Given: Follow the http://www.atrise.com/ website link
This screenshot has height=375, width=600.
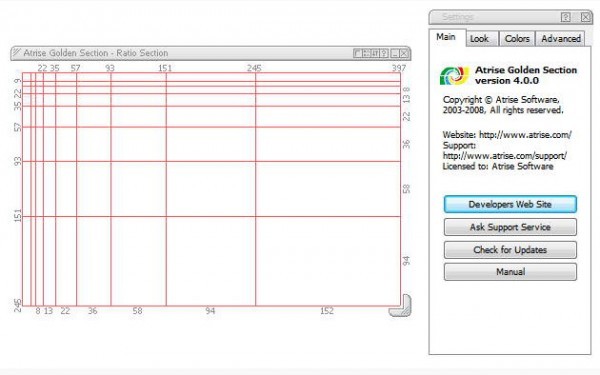Looking at the screenshot, I should (525, 135).
